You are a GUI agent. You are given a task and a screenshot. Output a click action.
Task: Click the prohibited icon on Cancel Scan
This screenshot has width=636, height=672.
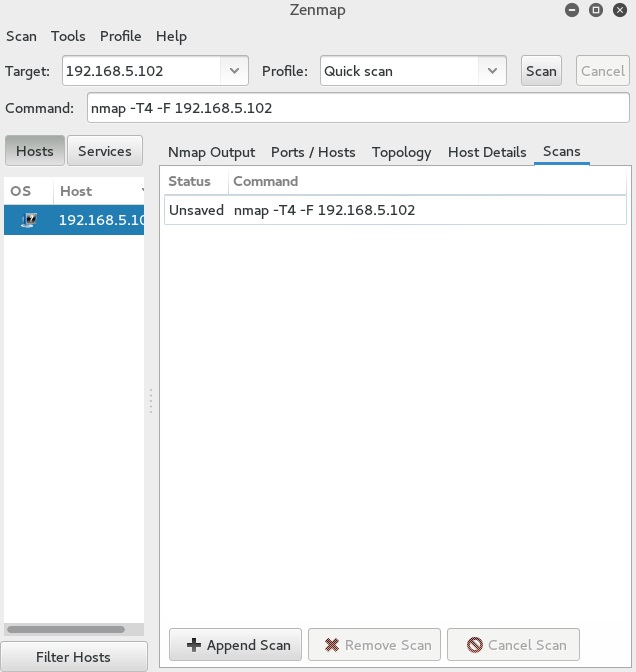pyautogui.click(x=475, y=645)
